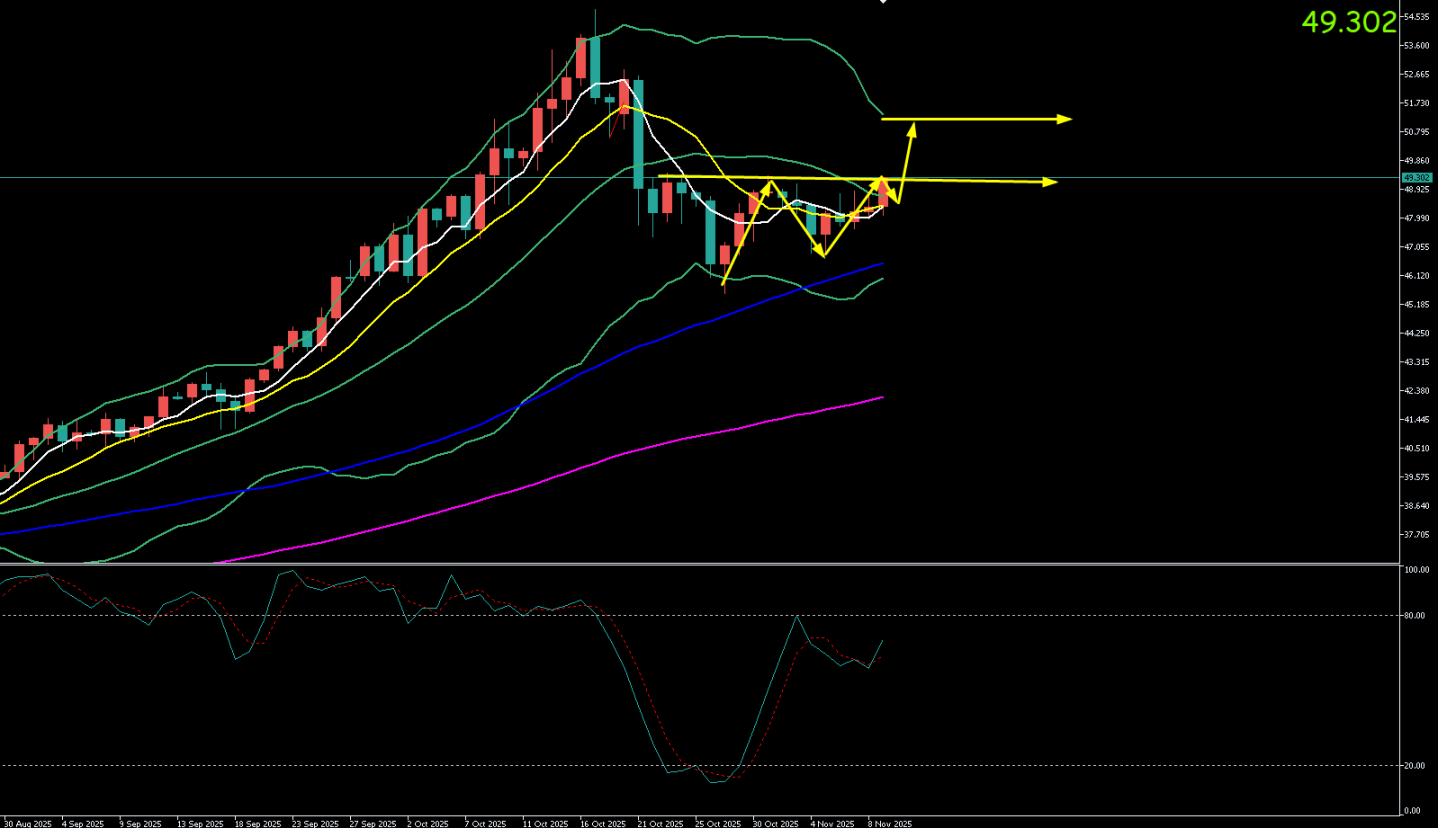1438x828 pixels.
Task: Click the 30 Aug 2025 date label
Action: coord(27,823)
